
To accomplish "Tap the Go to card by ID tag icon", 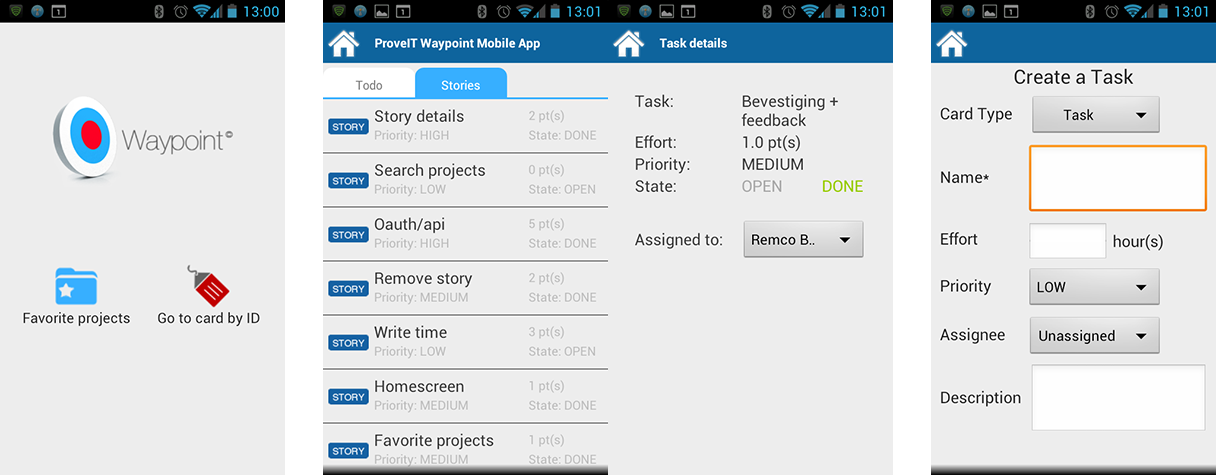I will click(x=208, y=287).
